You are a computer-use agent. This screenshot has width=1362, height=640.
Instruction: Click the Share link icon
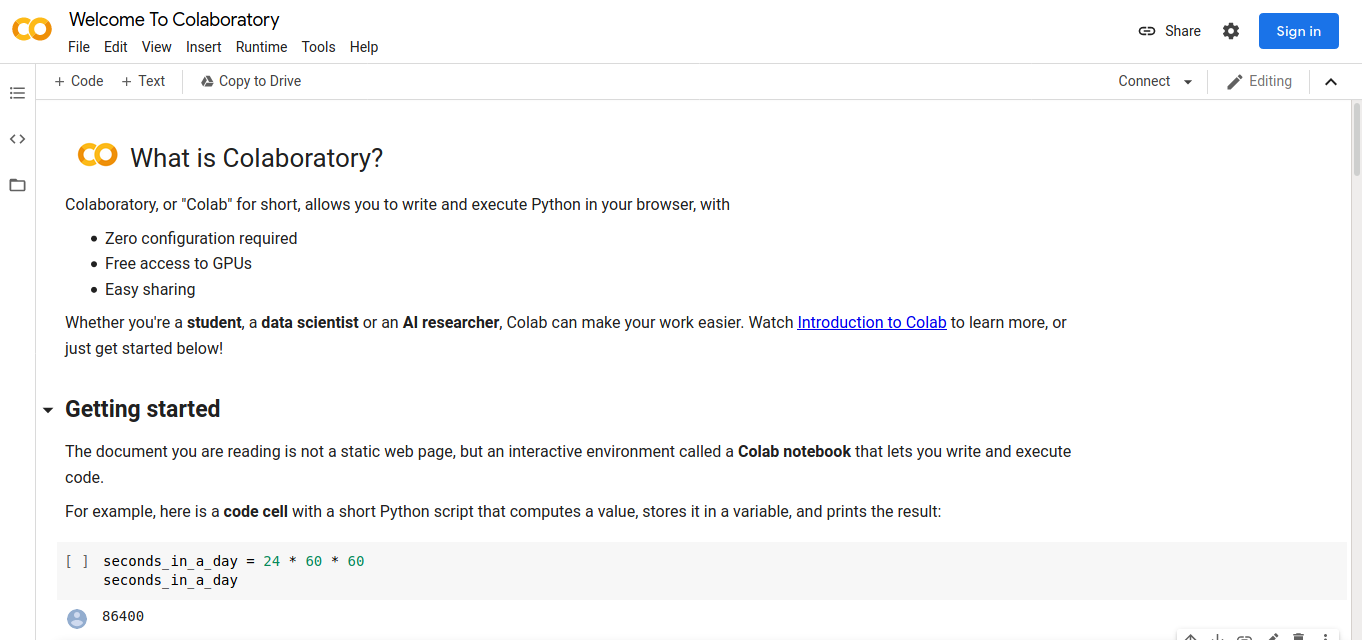tap(1147, 31)
